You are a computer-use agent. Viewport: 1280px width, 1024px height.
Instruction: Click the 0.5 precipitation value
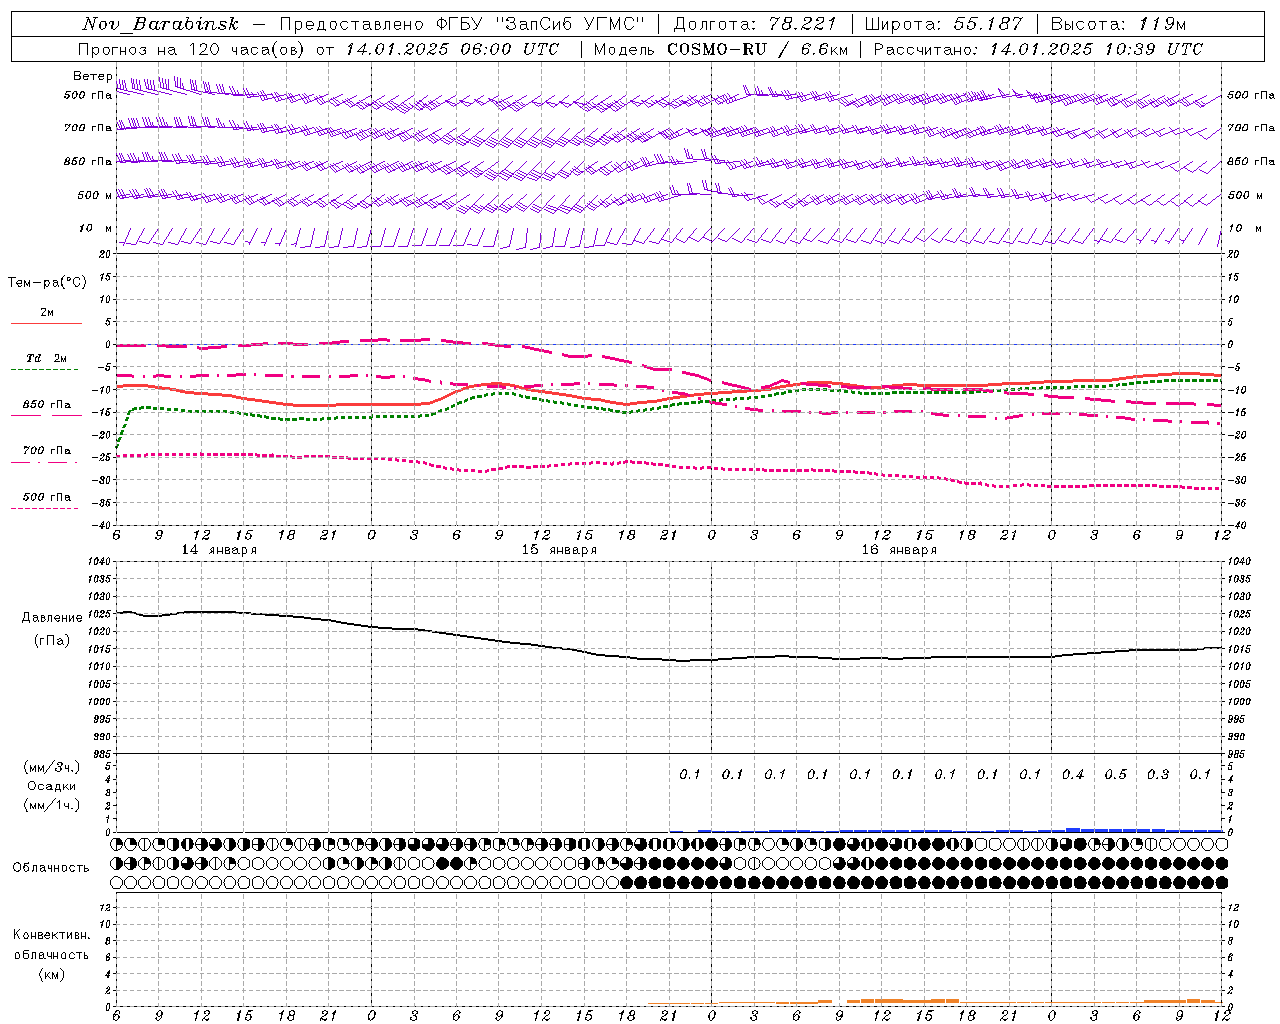tap(1115, 775)
